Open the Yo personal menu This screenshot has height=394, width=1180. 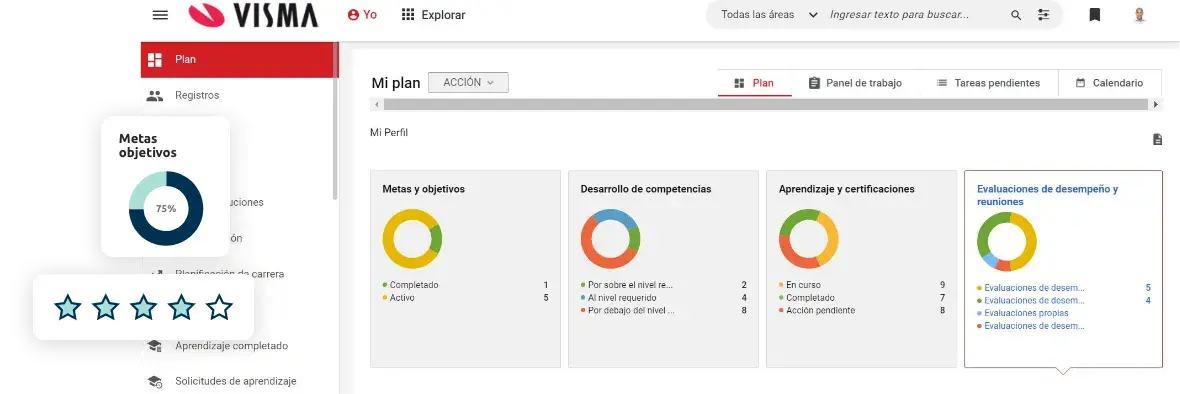362,14
